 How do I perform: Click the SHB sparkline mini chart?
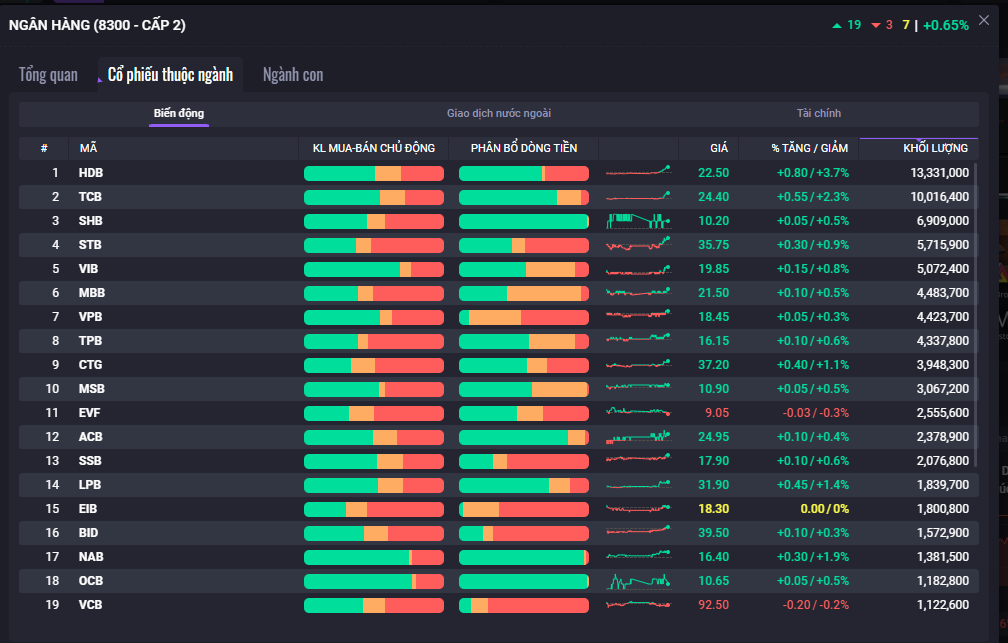(638, 221)
